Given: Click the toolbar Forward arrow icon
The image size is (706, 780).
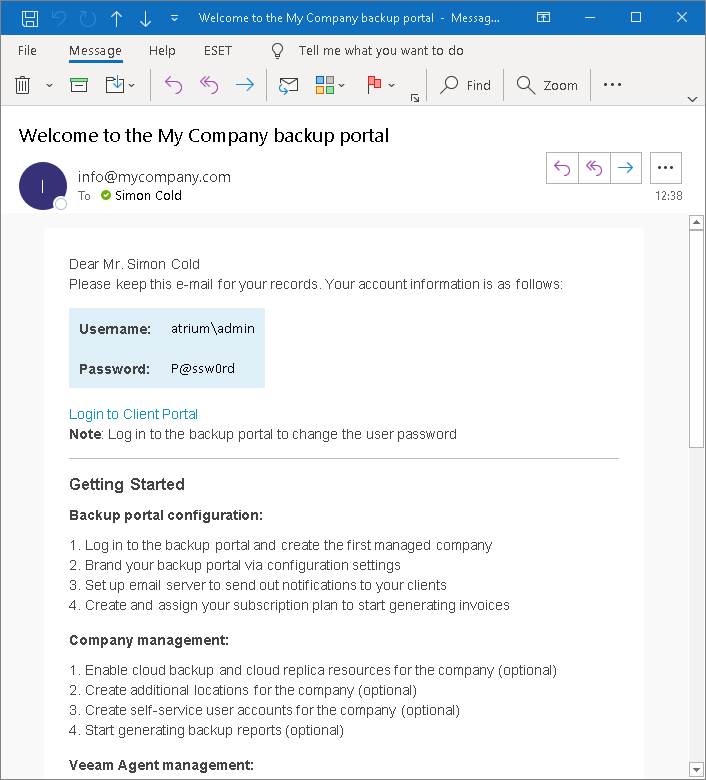Looking at the screenshot, I should pos(244,85).
